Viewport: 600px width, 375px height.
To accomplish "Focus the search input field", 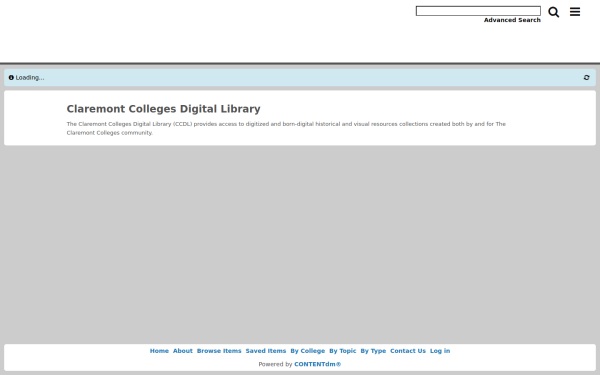I will 478,11.
